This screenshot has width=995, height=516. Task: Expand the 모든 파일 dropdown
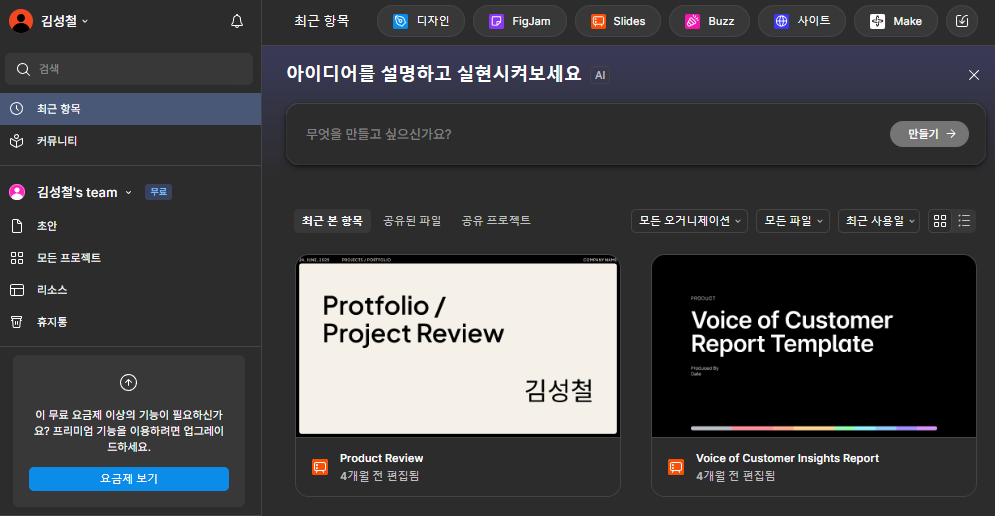click(x=792, y=221)
